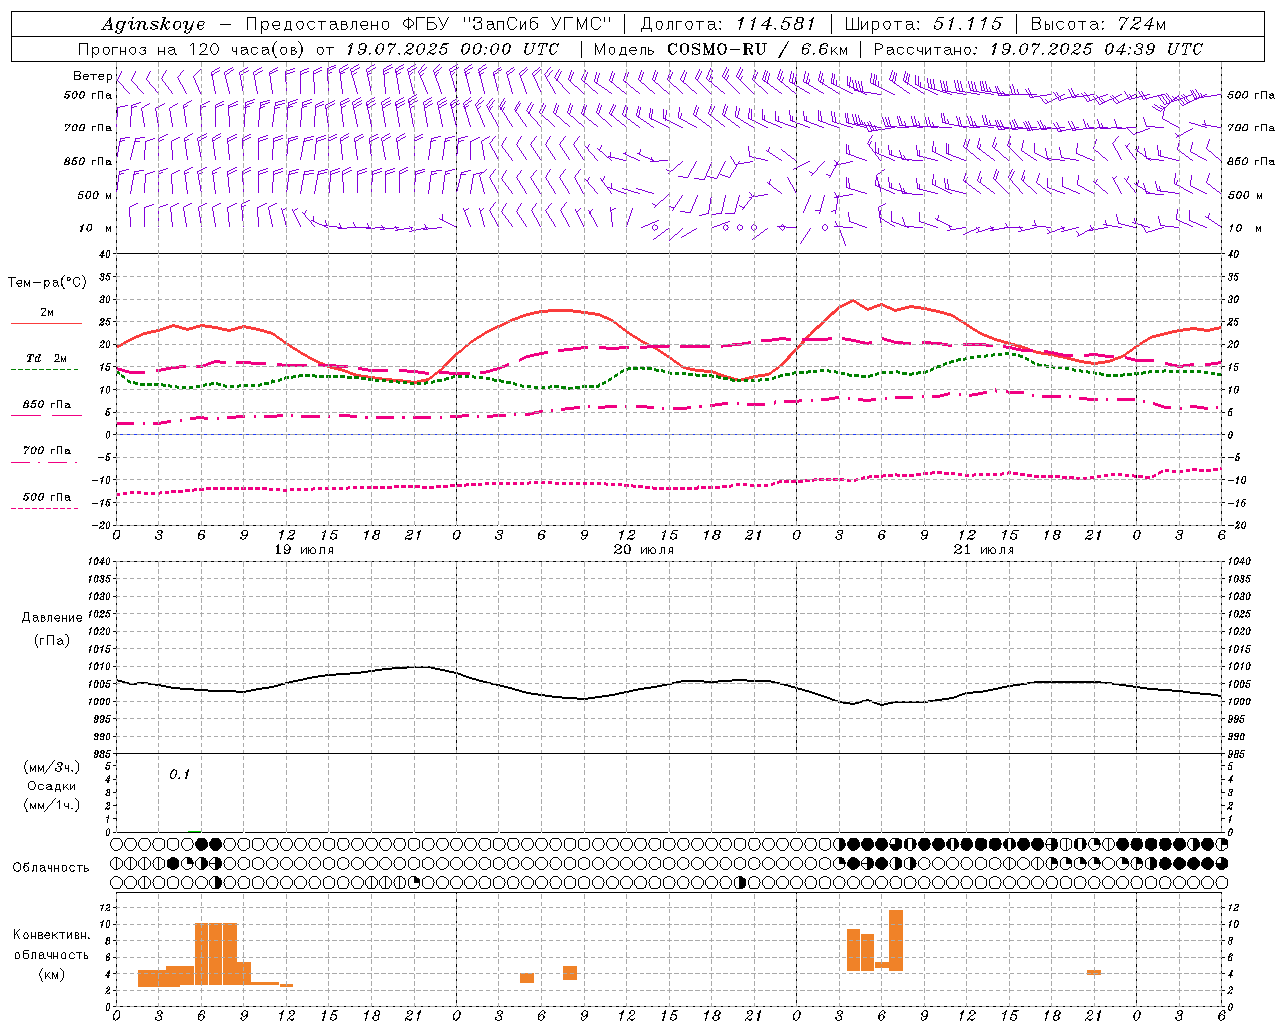Click the Облачность cloudiness row label

[x=51, y=867]
